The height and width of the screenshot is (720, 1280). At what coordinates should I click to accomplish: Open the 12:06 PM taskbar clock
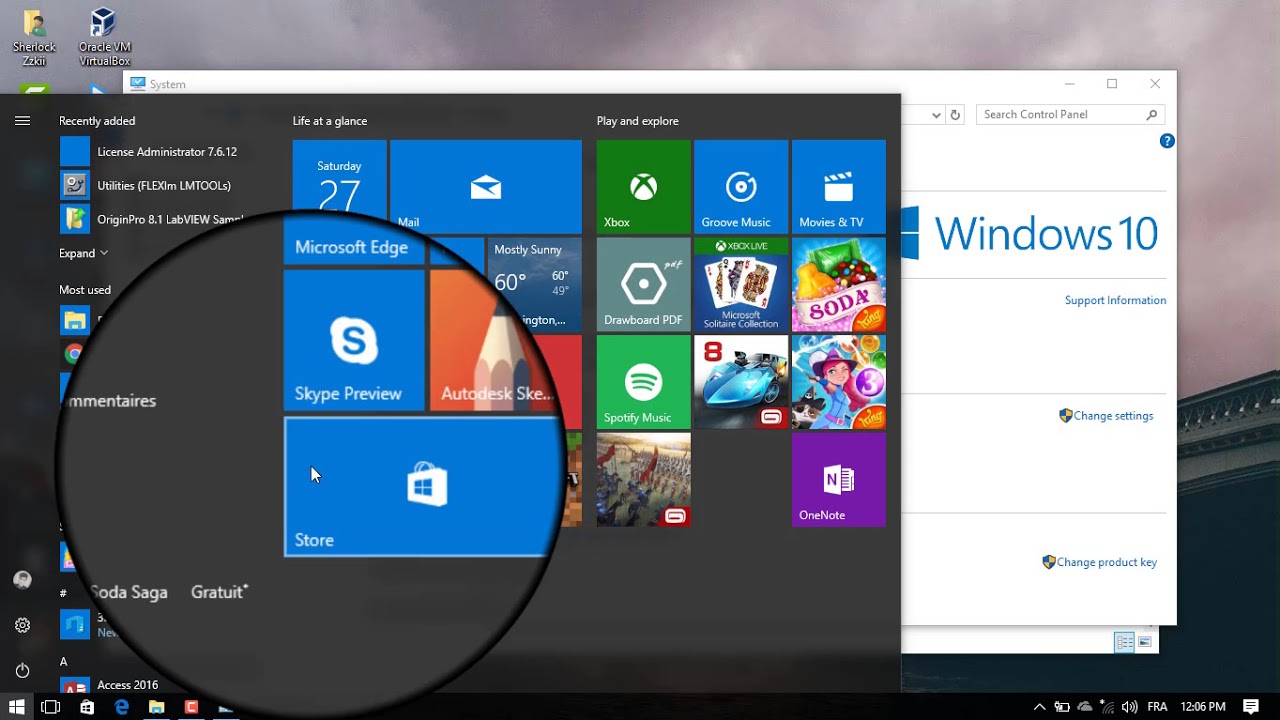1203,707
